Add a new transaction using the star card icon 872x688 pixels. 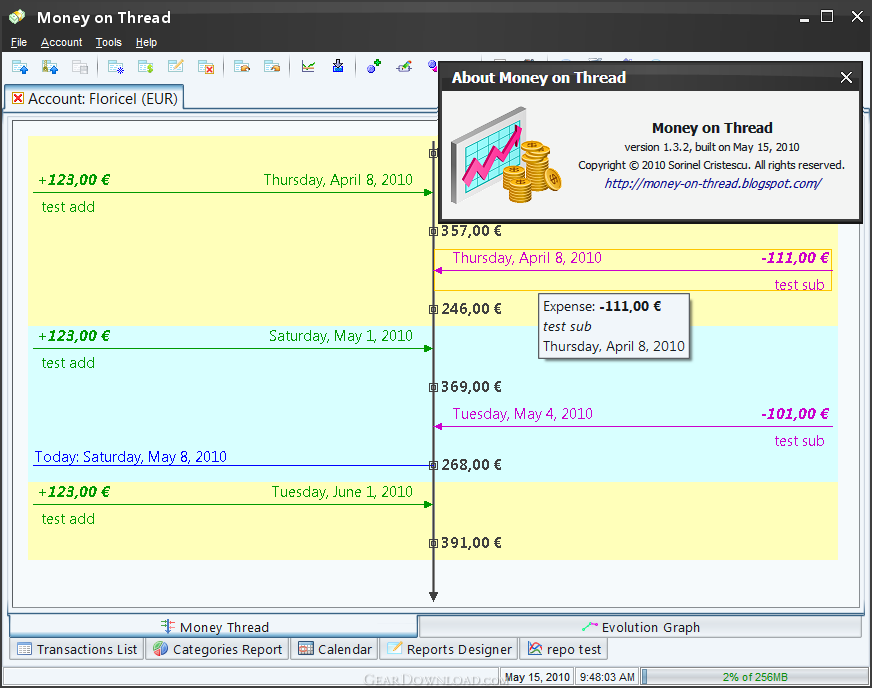pyautogui.click(x=116, y=67)
